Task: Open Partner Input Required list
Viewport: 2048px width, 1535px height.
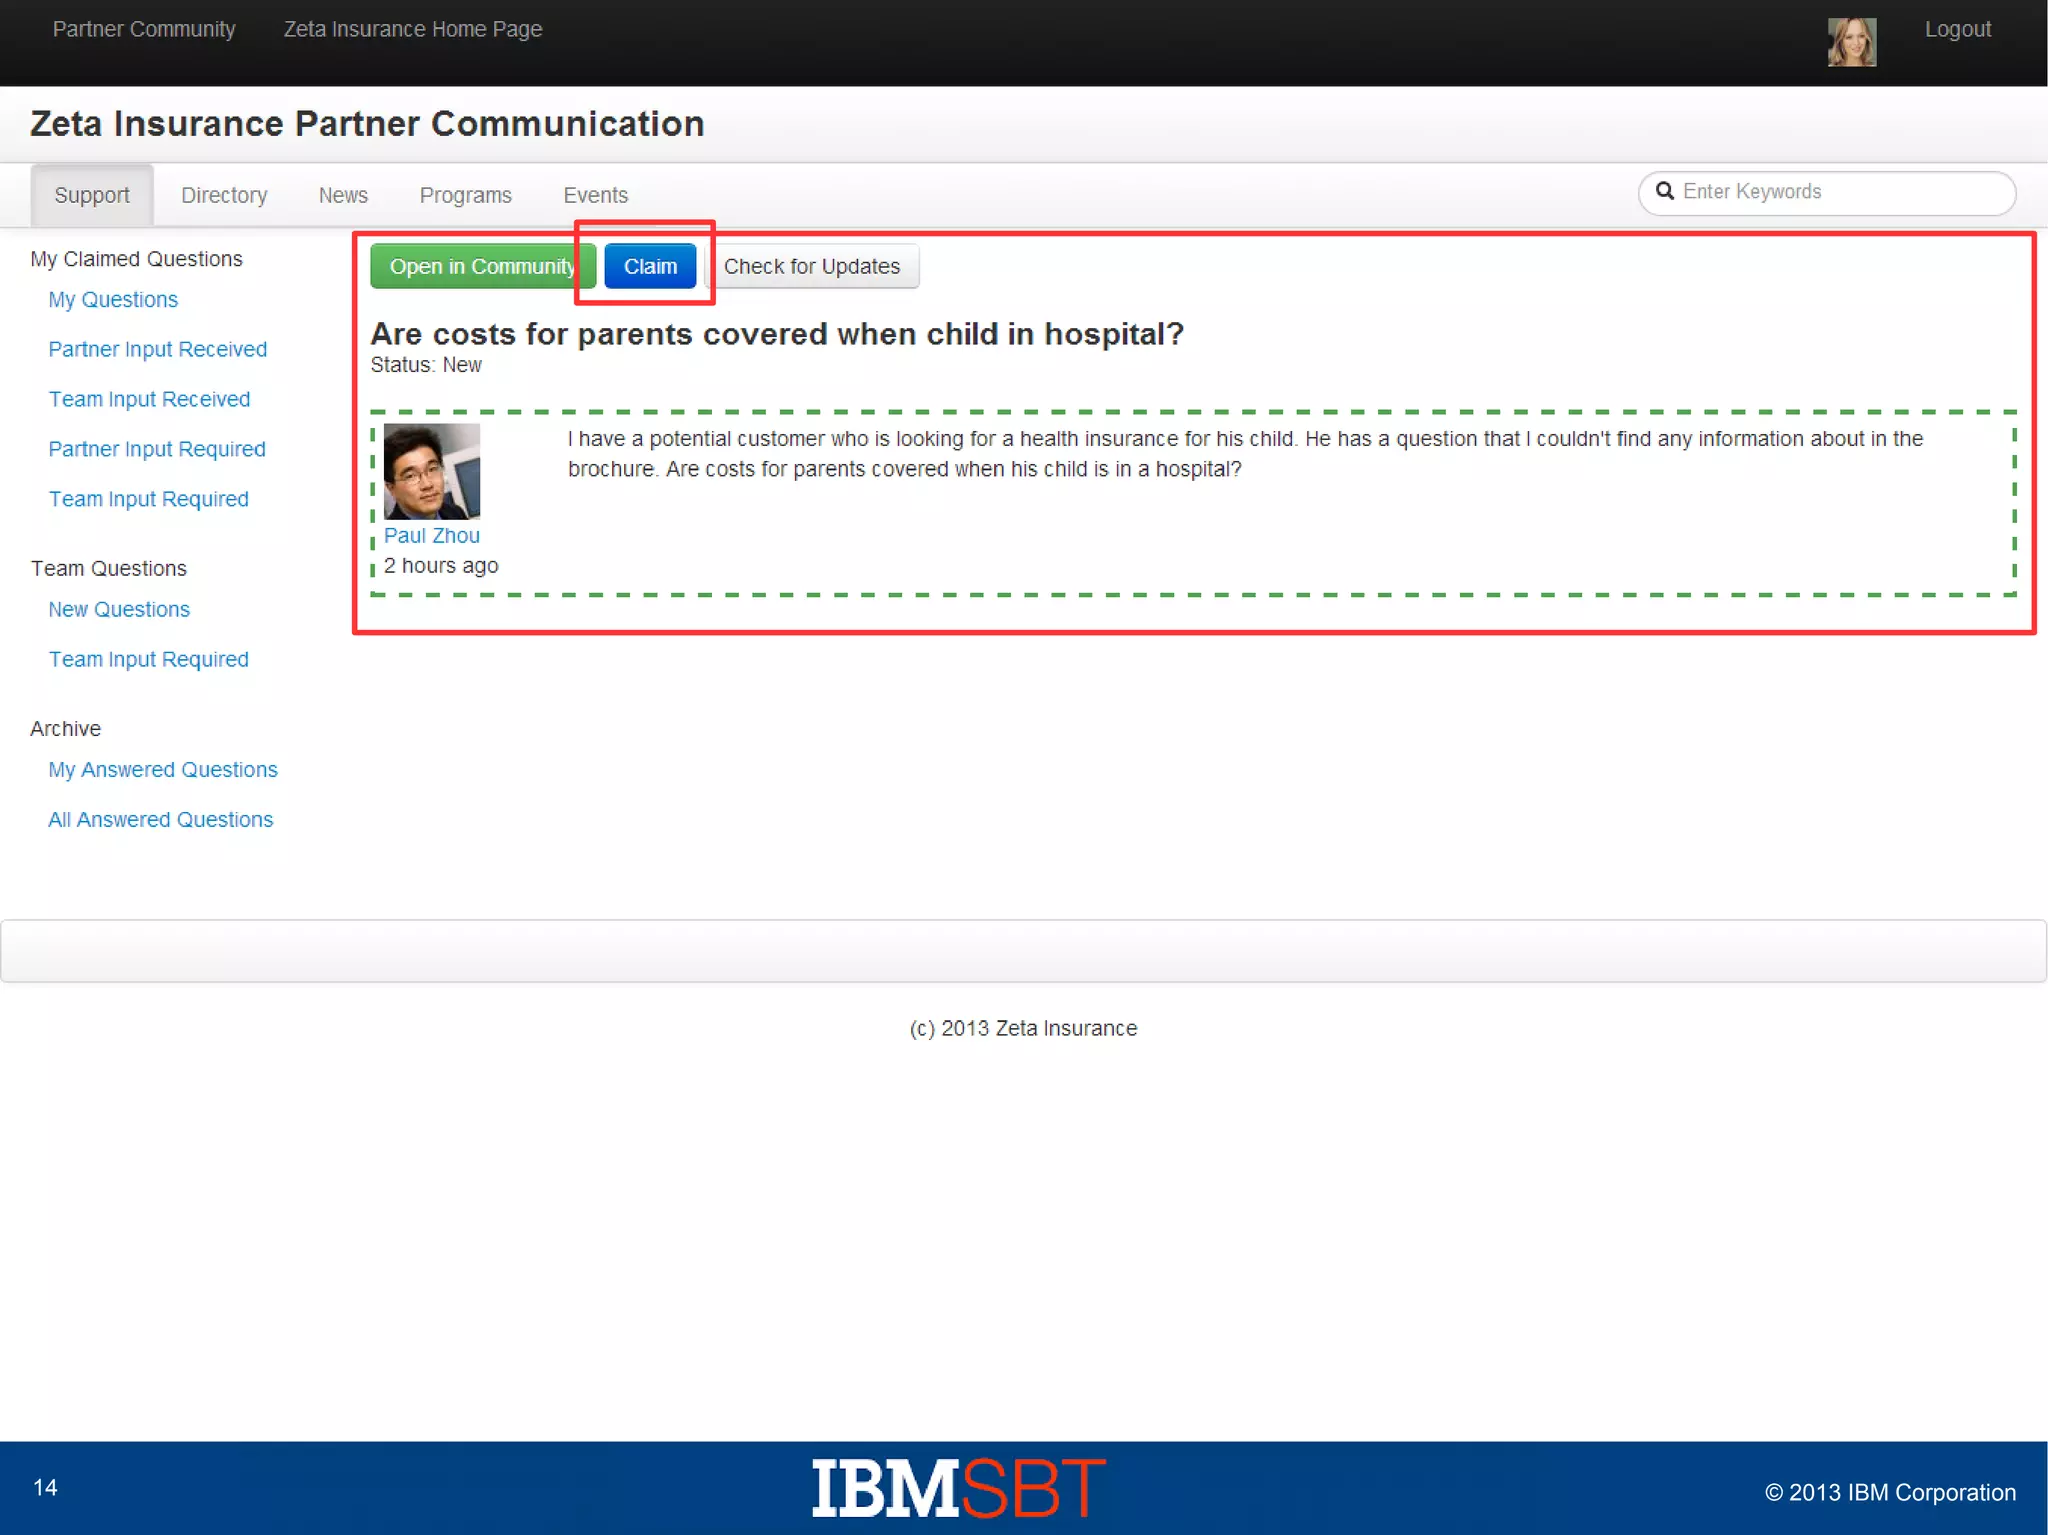Action: 157,449
